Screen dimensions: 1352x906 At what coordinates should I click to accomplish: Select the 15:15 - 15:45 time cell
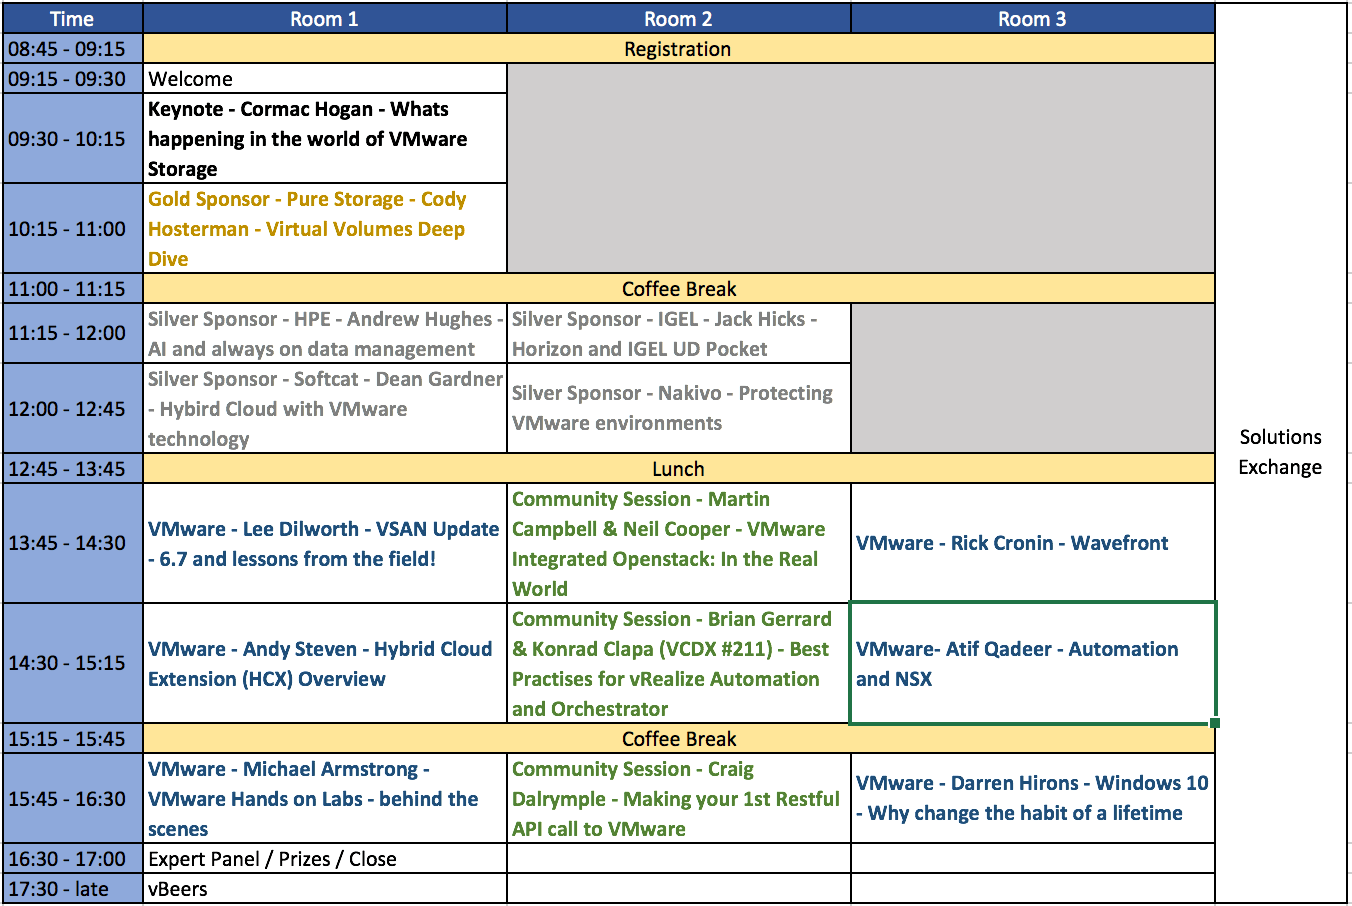click(73, 739)
